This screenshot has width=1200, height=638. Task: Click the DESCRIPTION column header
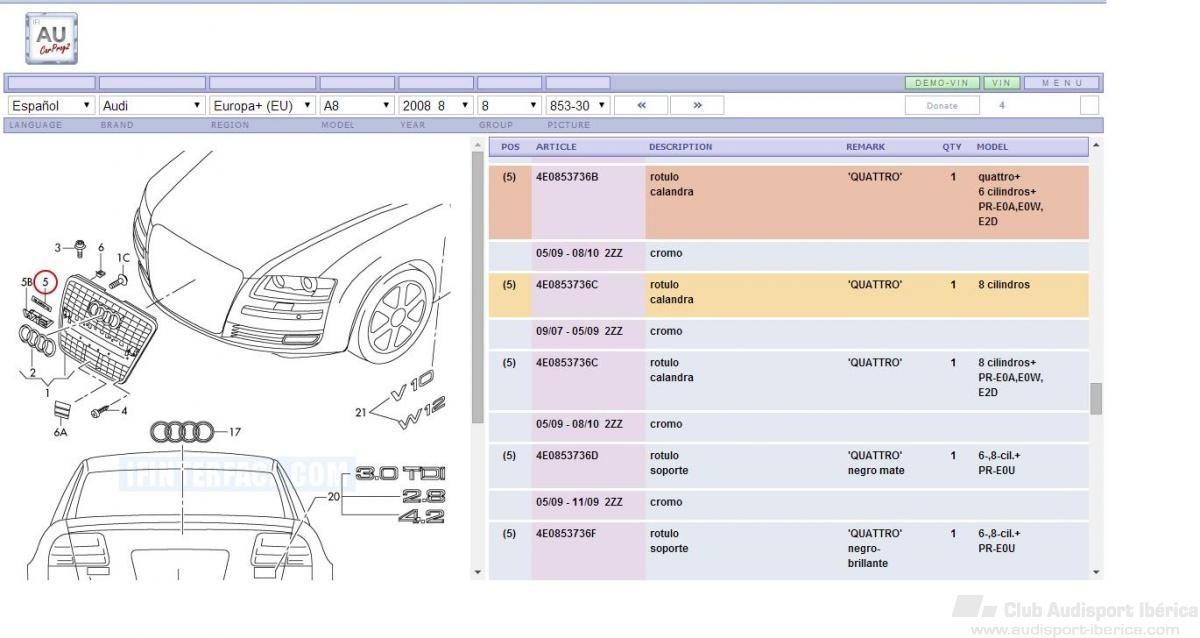point(681,147)
